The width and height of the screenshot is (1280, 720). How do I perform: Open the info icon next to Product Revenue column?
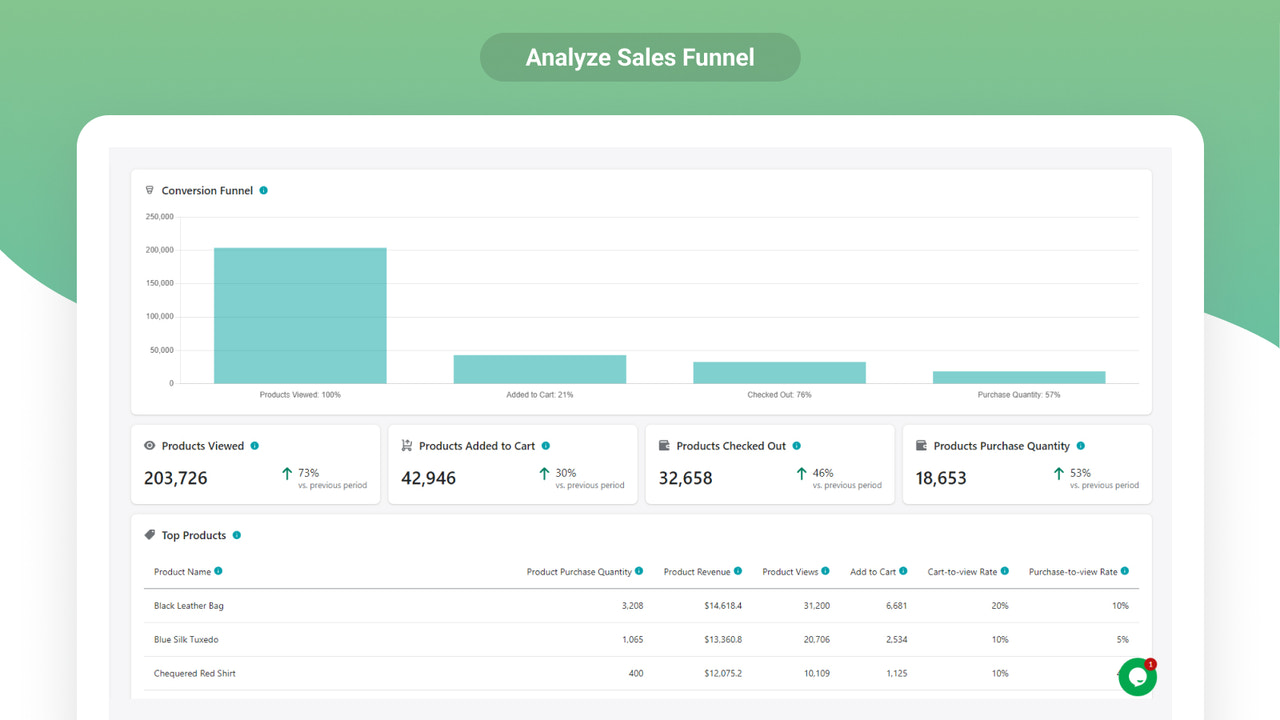pyautogui.click(x=740, y=571)
